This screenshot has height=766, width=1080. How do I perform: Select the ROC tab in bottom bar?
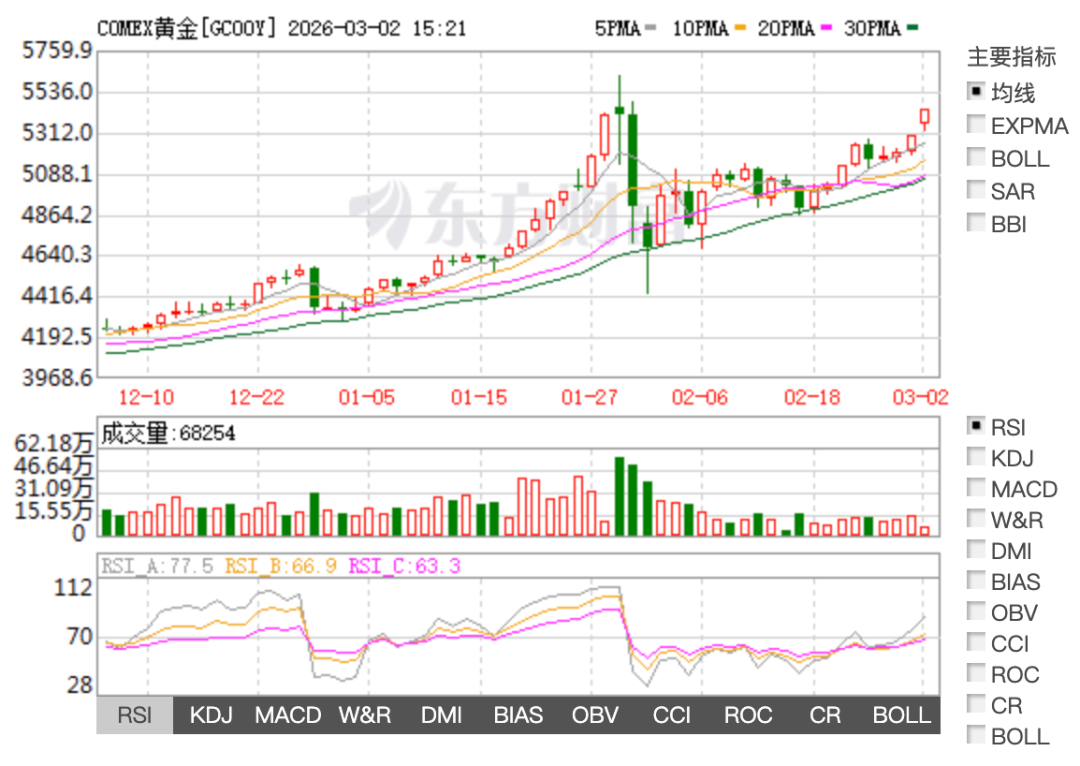pyautogui.click(x=748, y=715)
